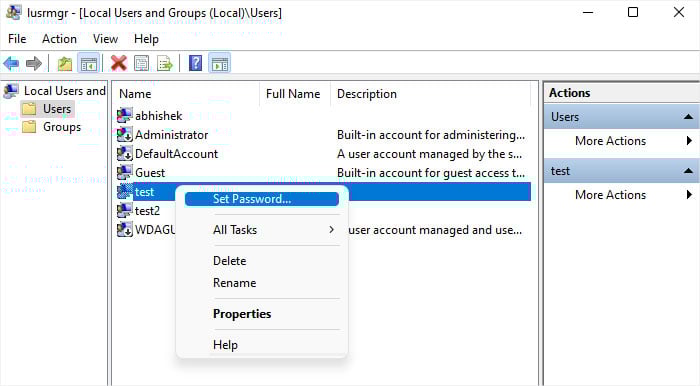The width and height of the screenshot is (700, 386).
Task: Select the Administrator user name
Action: (171, 135)
